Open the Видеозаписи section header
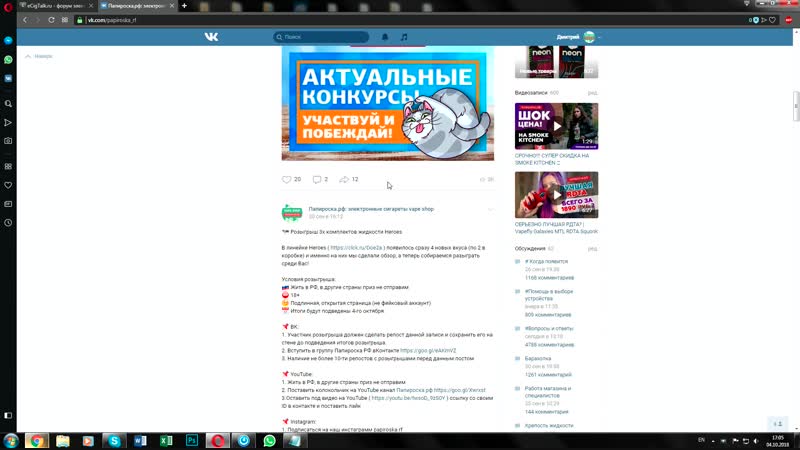800x450 pixels. (x=531, y=93)
